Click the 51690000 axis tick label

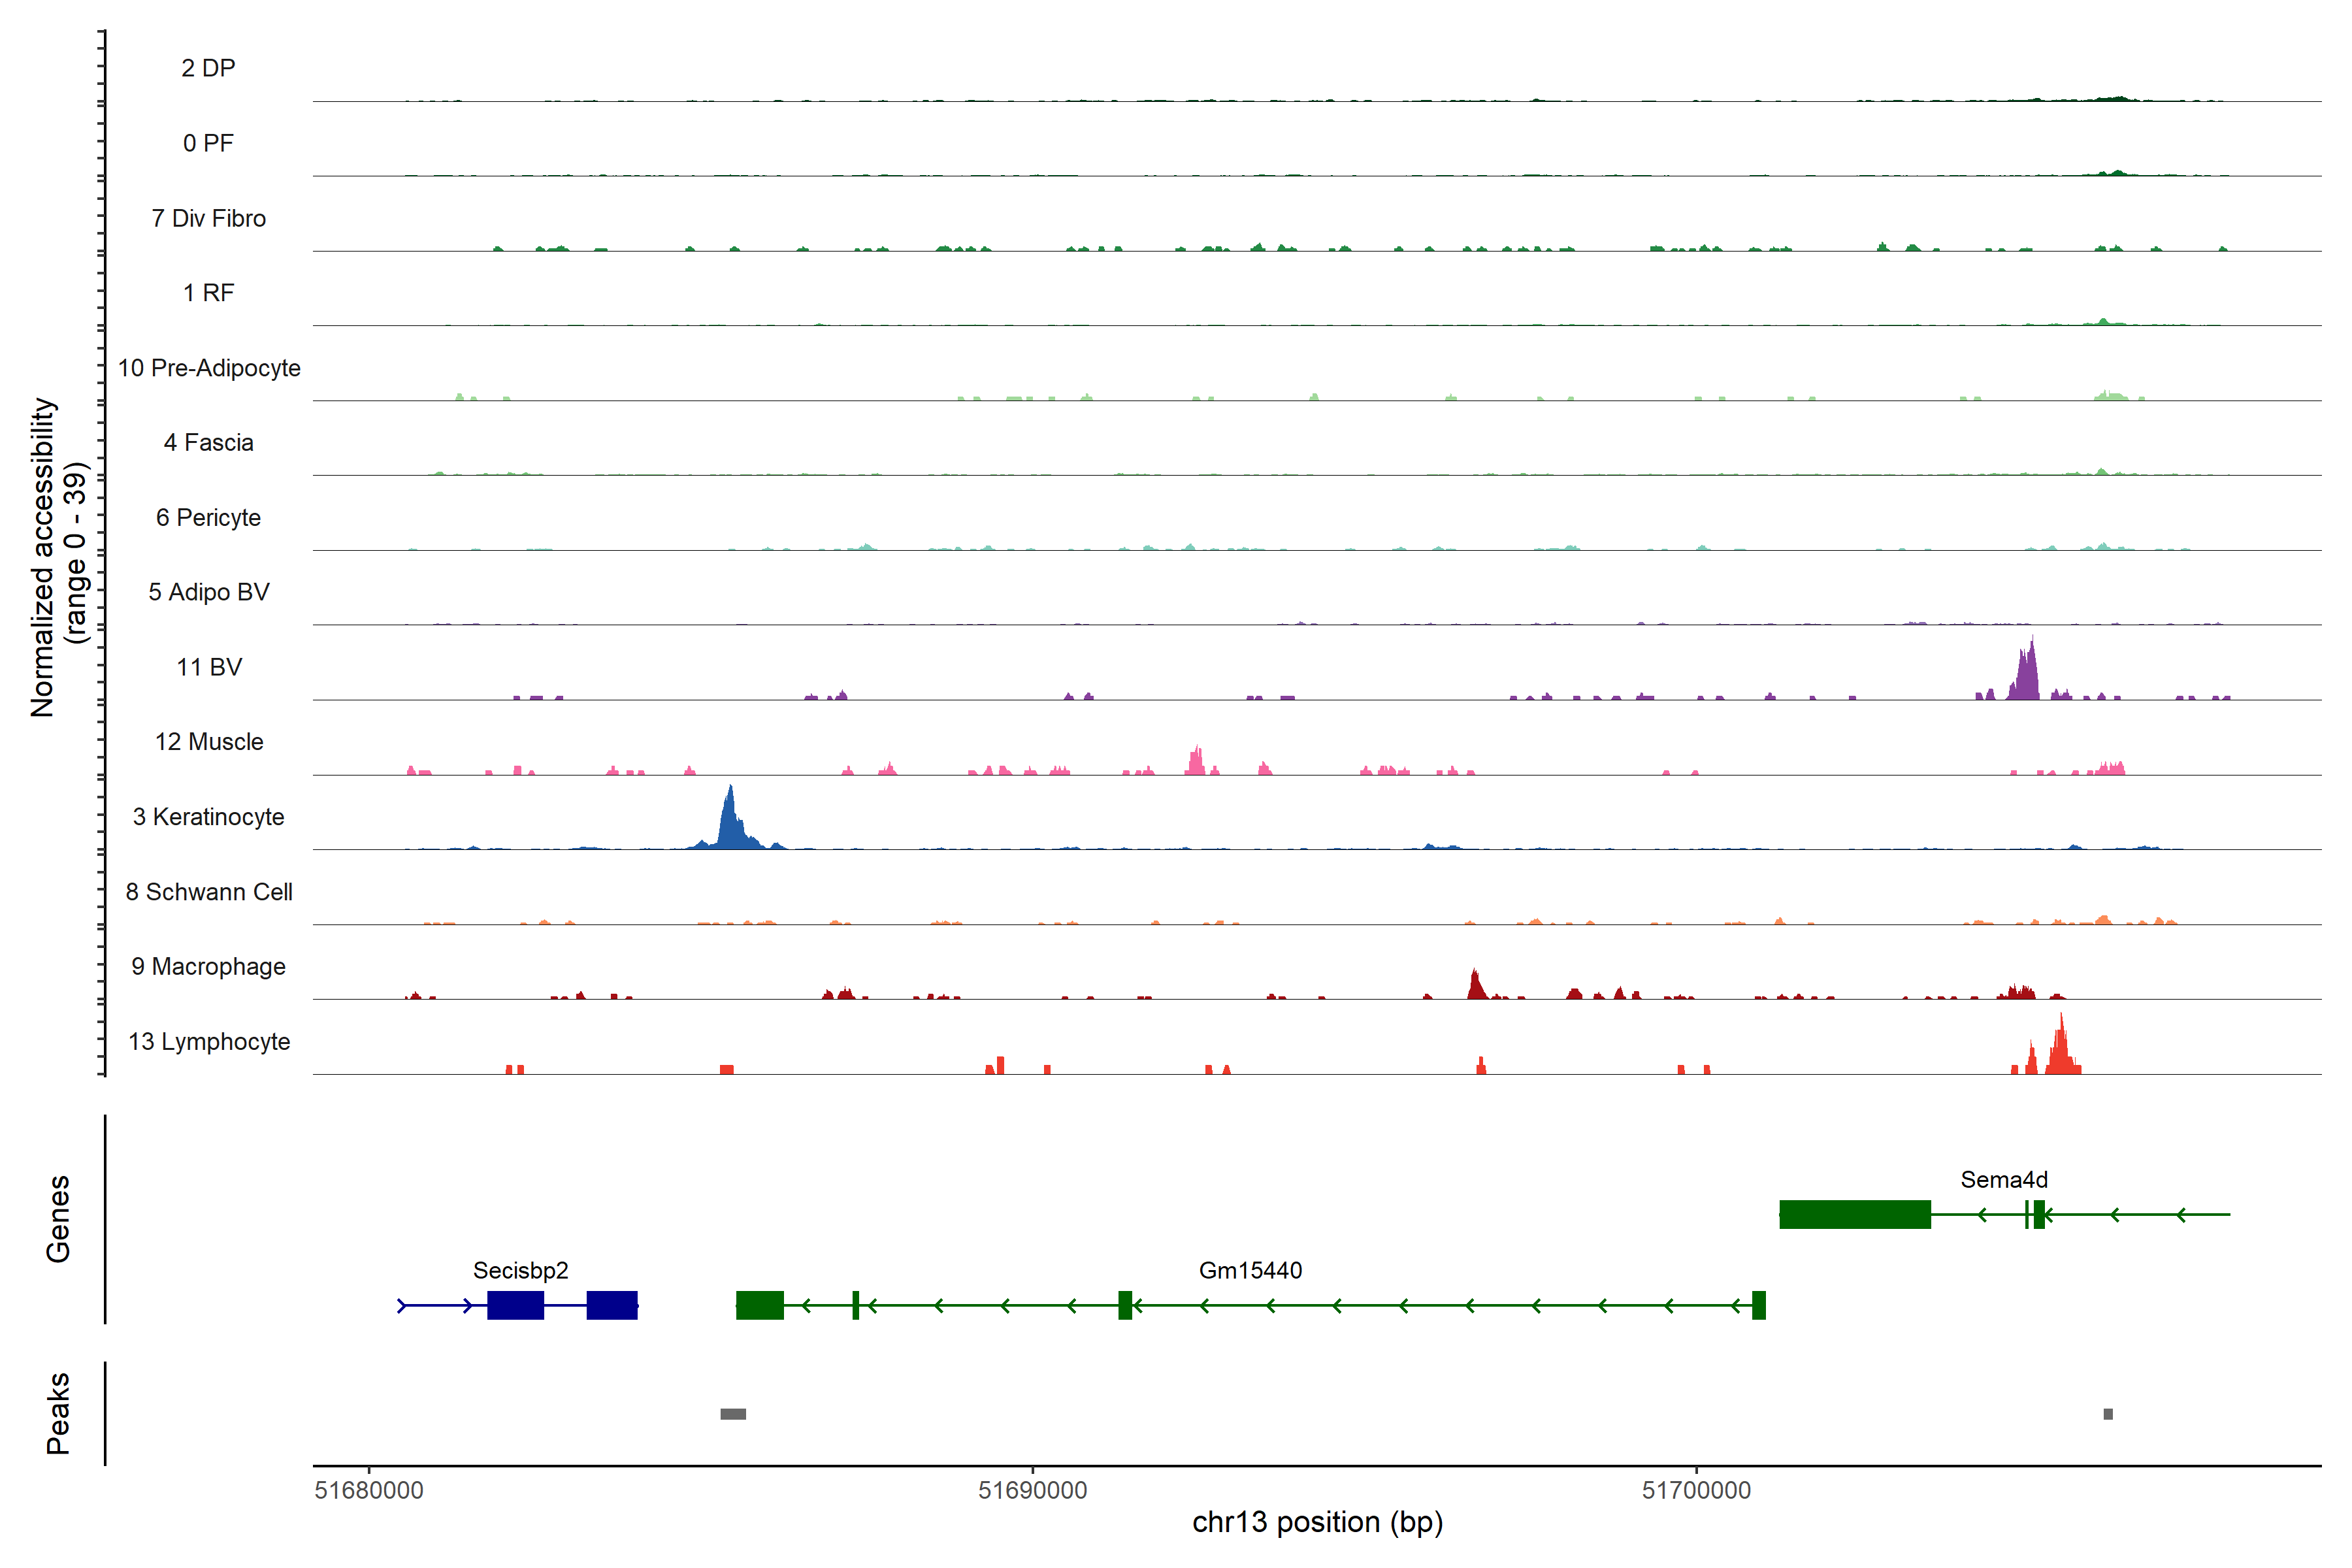tap(1032, 1490)
